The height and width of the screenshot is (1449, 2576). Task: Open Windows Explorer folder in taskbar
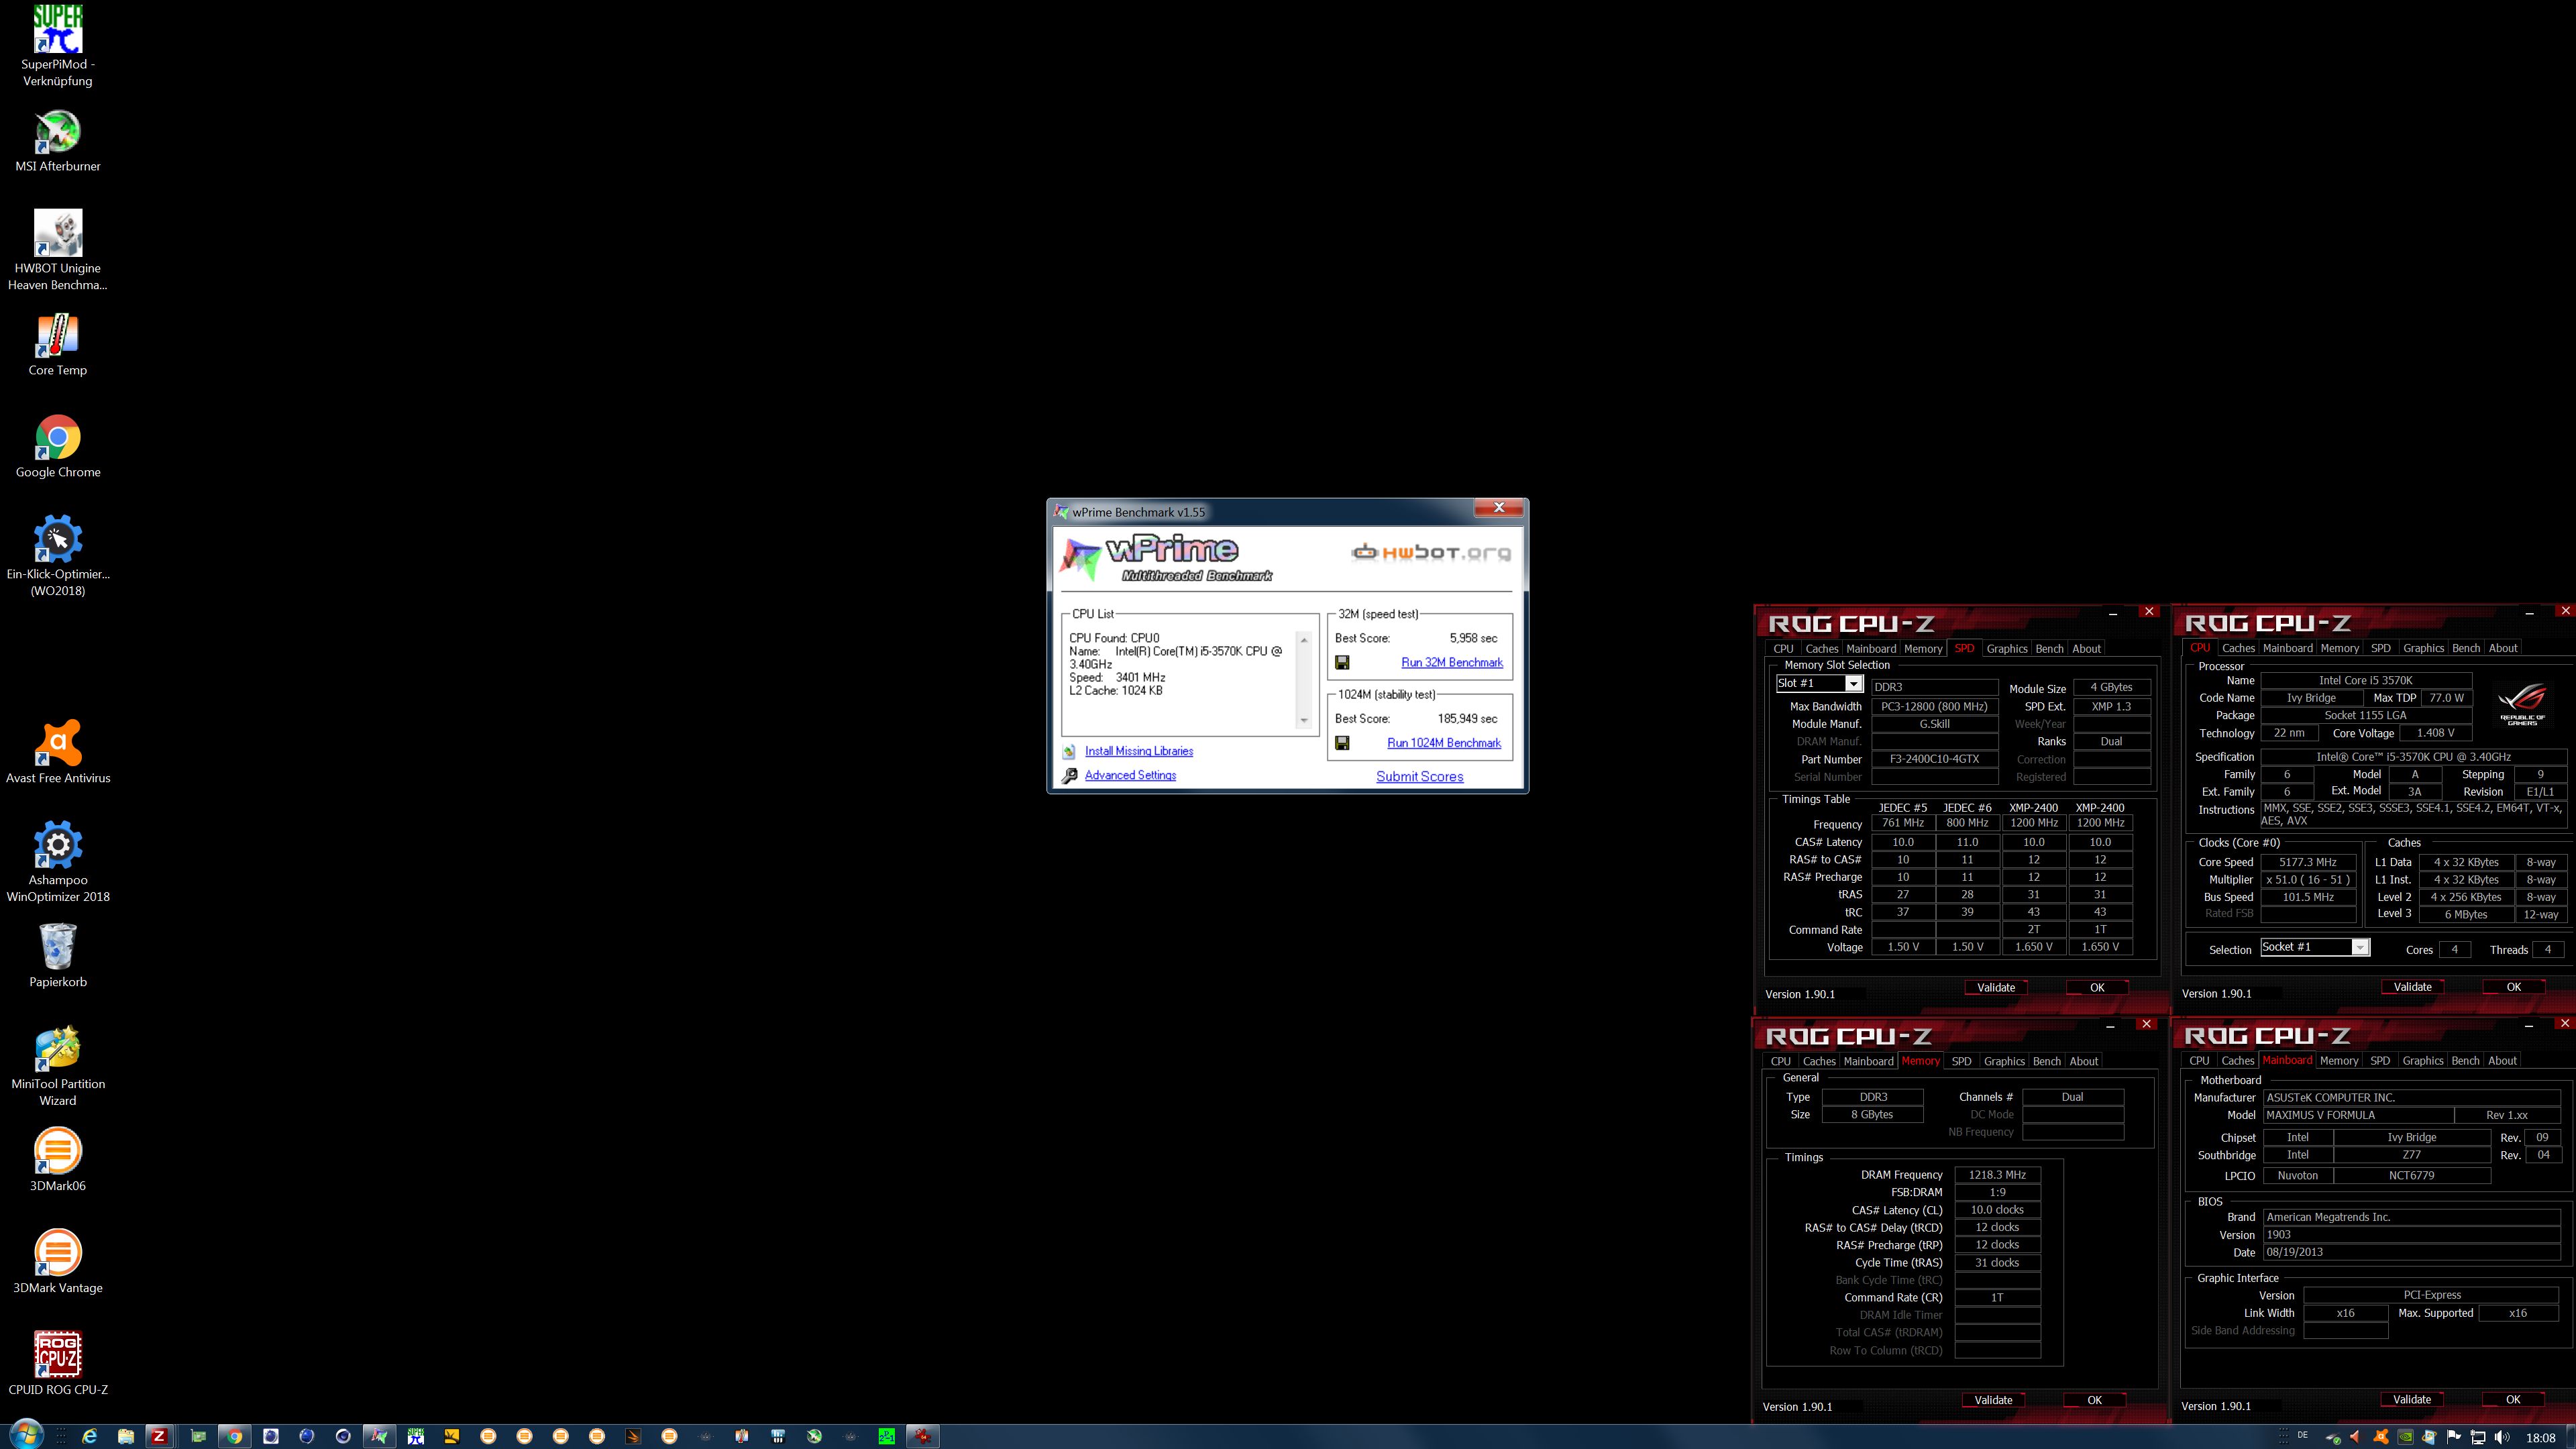click(x=126, y=1437)
